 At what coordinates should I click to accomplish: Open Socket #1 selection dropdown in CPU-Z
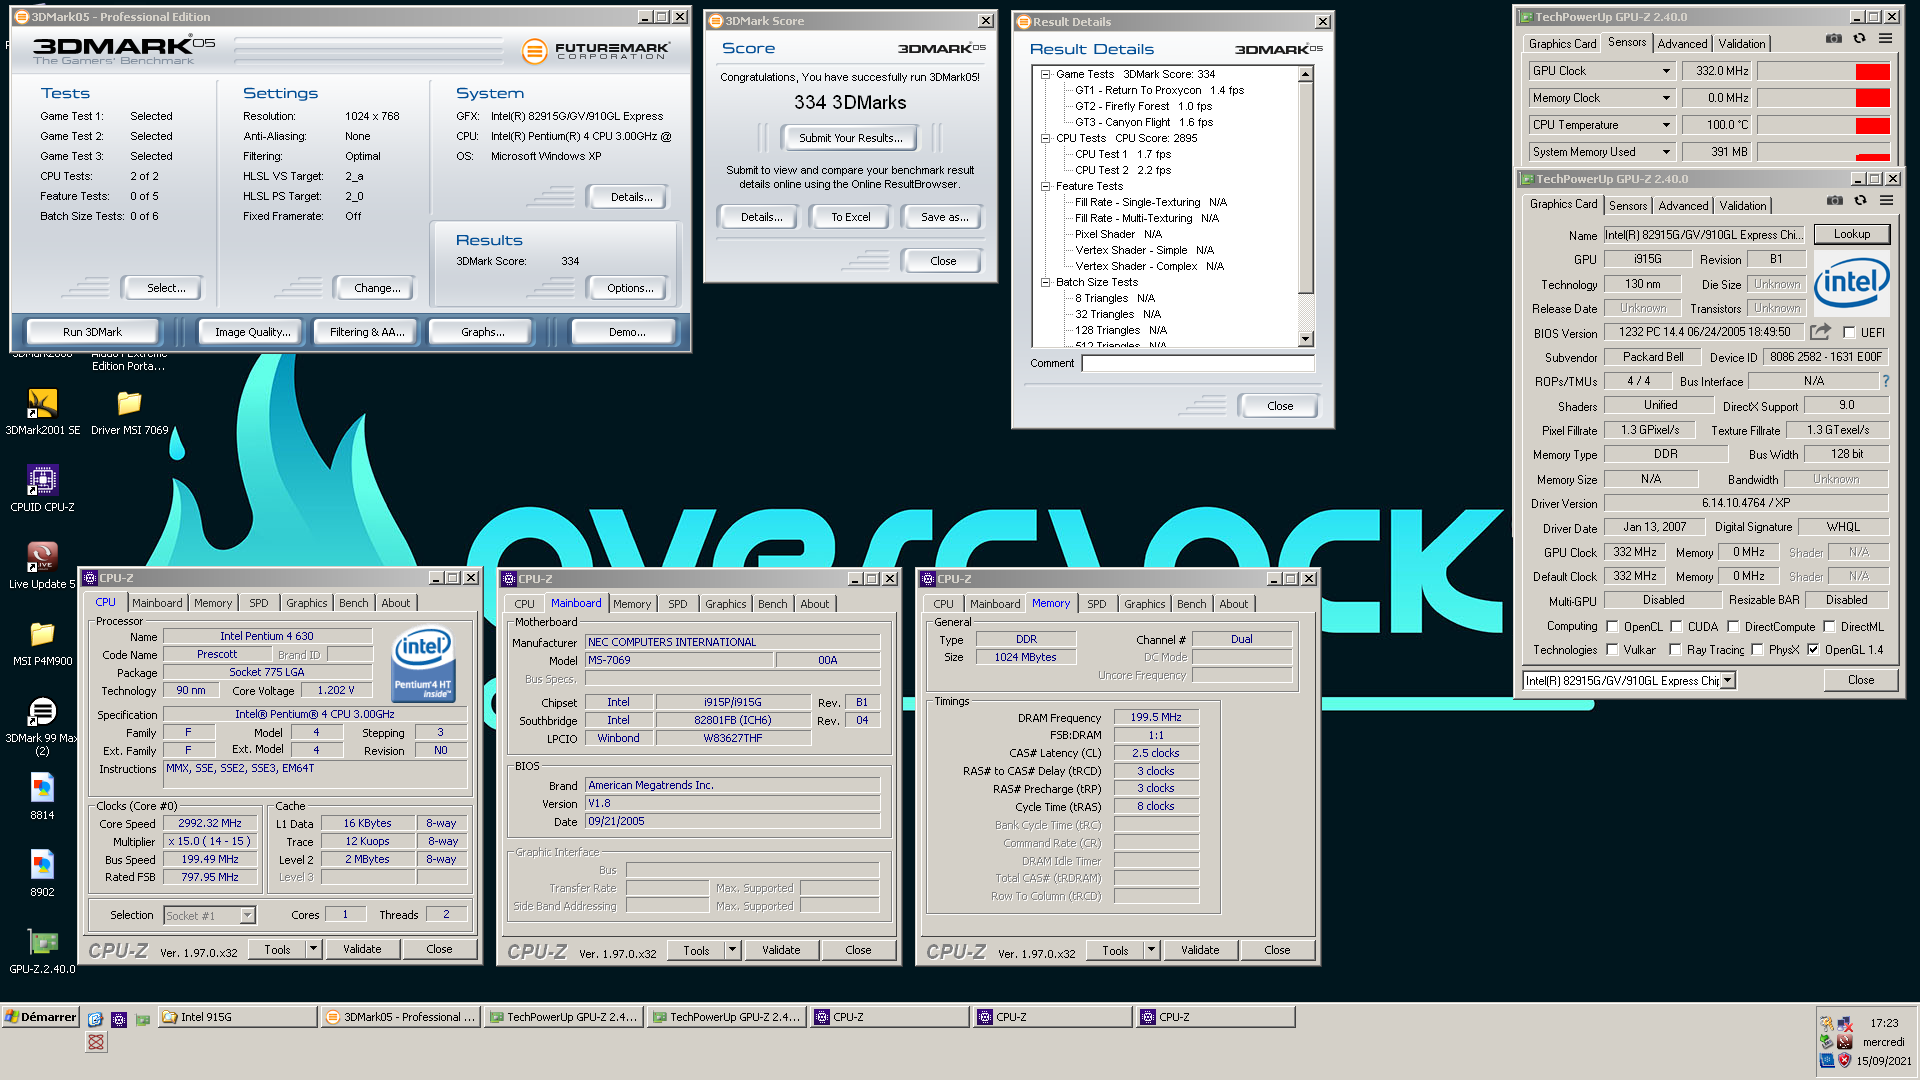point(247,915)
